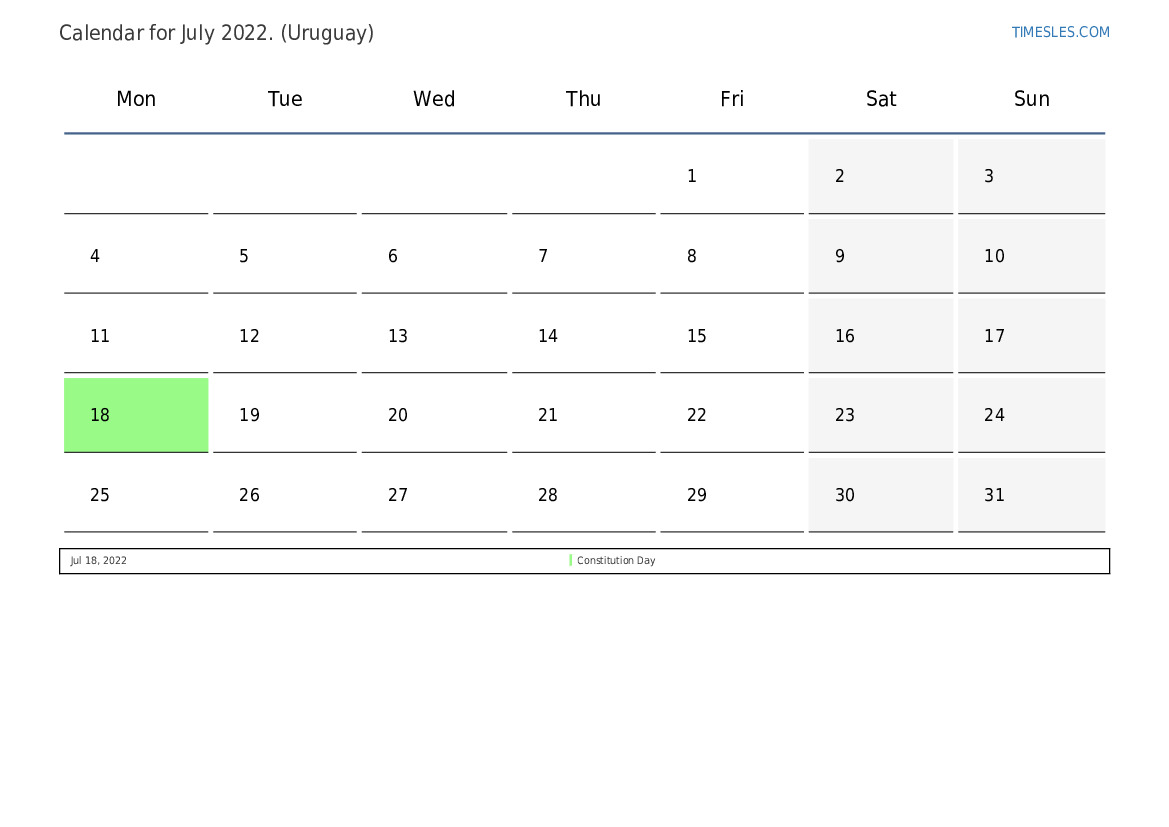
Task: Select the Thu column header
Action: 583,98
